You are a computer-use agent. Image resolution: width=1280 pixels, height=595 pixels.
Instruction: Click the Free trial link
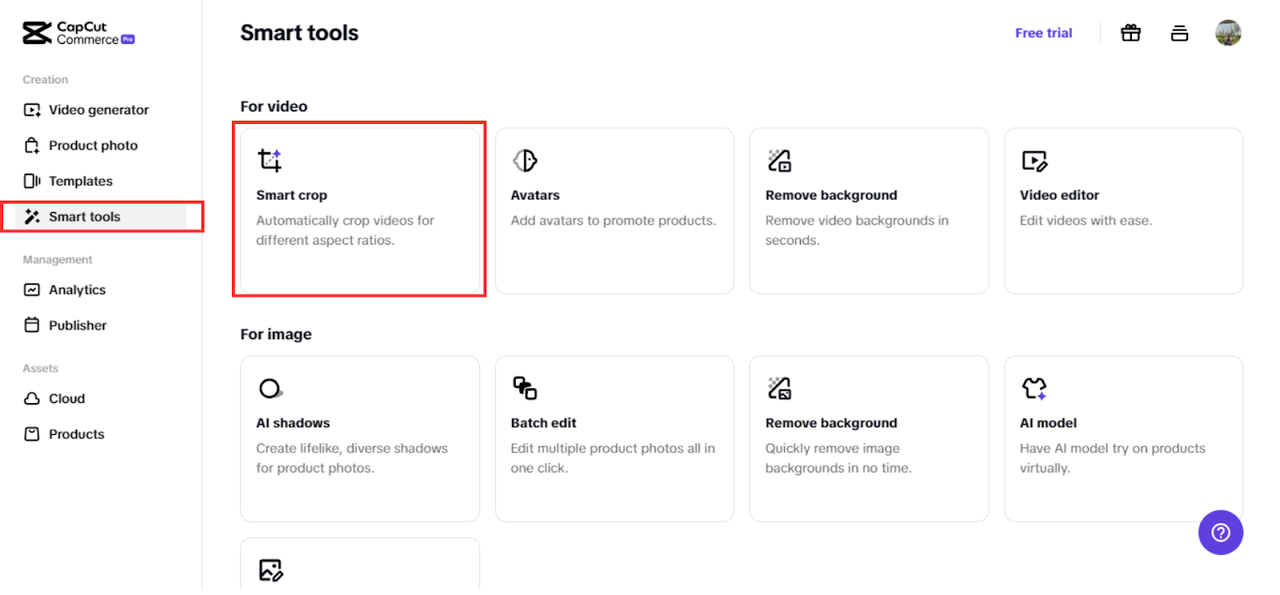pos(1043,33)
